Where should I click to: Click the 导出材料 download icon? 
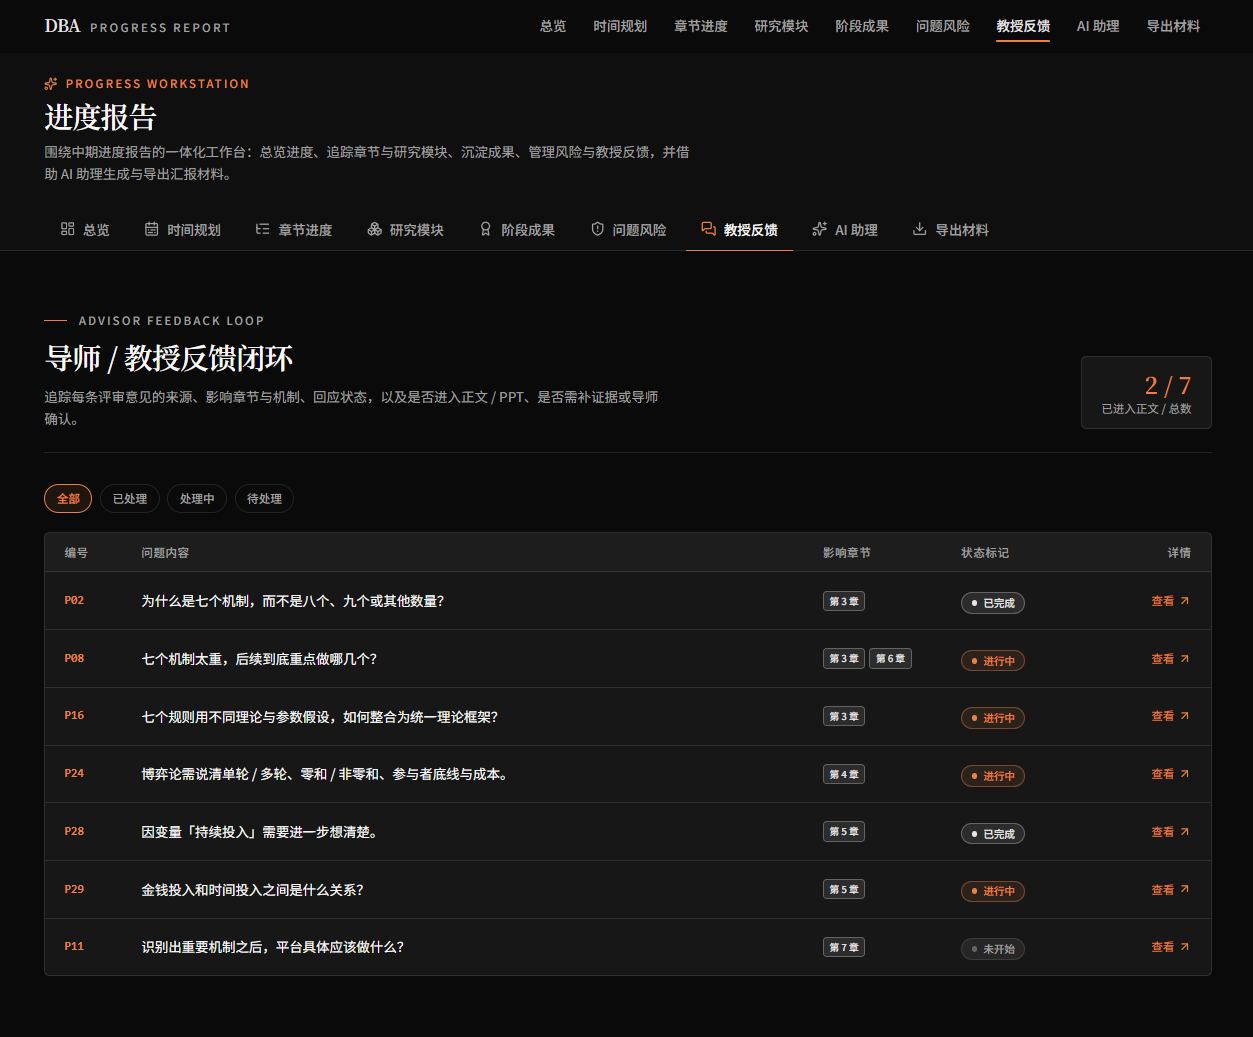920,229
